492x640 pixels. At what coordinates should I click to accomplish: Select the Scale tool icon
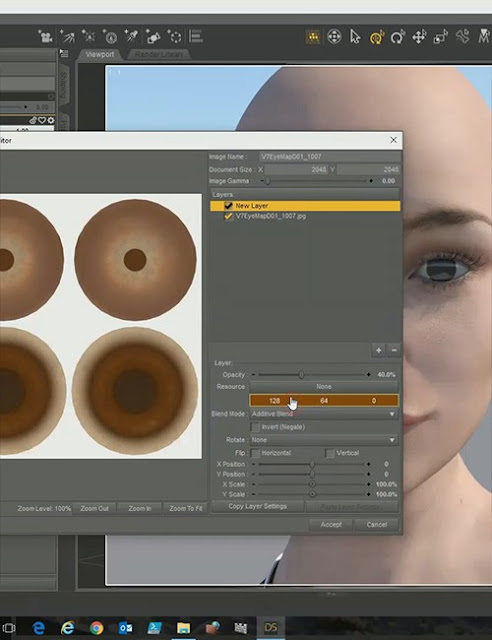click(441, 37)
